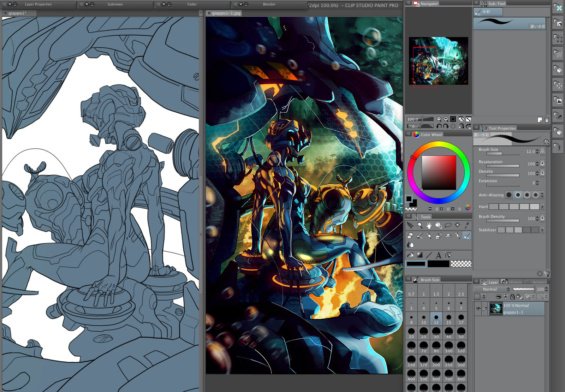Open the panel menu left of Brush Size tab
Image resolution: width=565 pixels, height=392 pixels.
409,279
